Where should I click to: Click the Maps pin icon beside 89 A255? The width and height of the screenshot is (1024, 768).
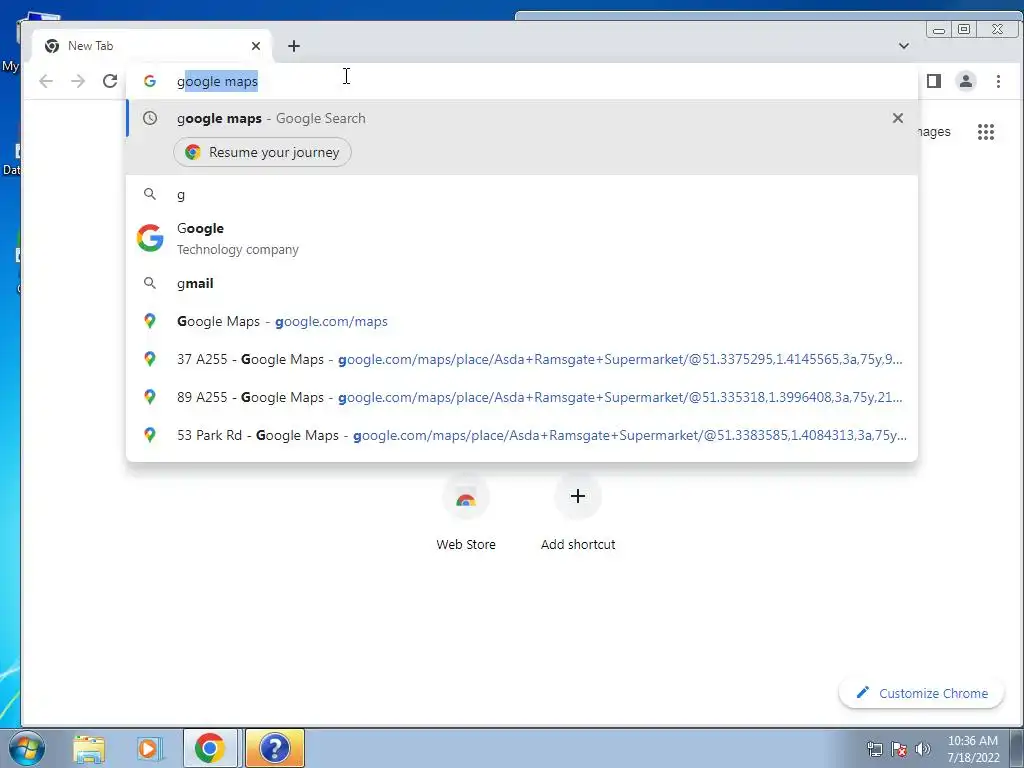[x=150, y=397]
